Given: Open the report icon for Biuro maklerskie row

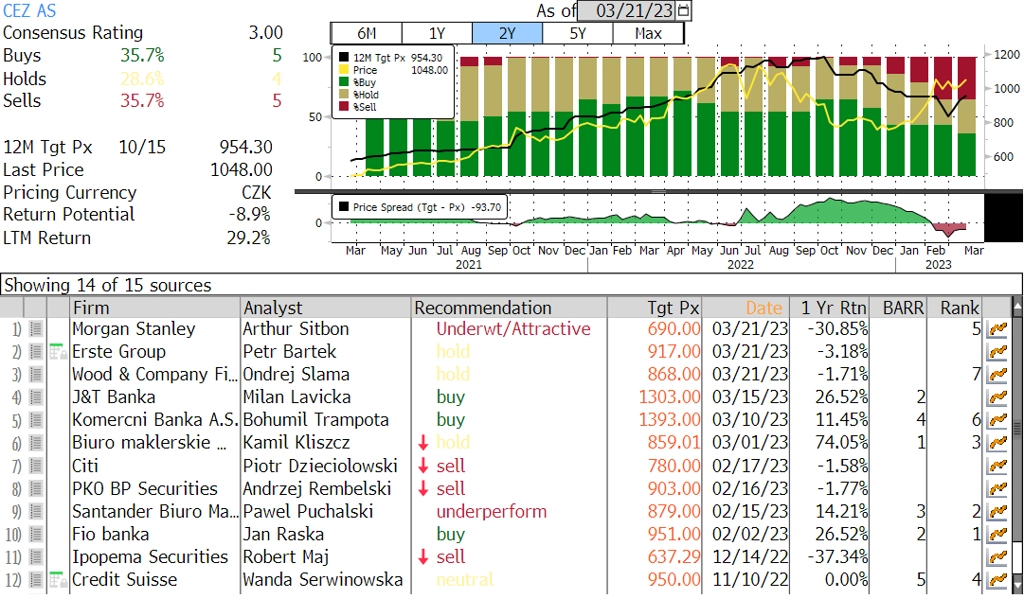Looking at the screenshot, I should [x=36, y=443].
